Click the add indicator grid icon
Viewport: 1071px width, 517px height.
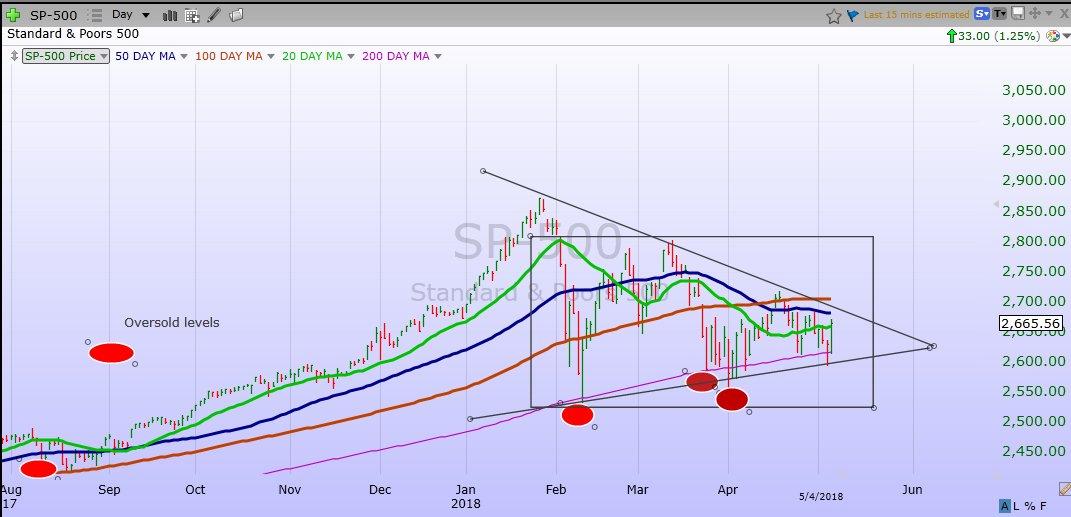pyautogui.click(x=192, y=15)
